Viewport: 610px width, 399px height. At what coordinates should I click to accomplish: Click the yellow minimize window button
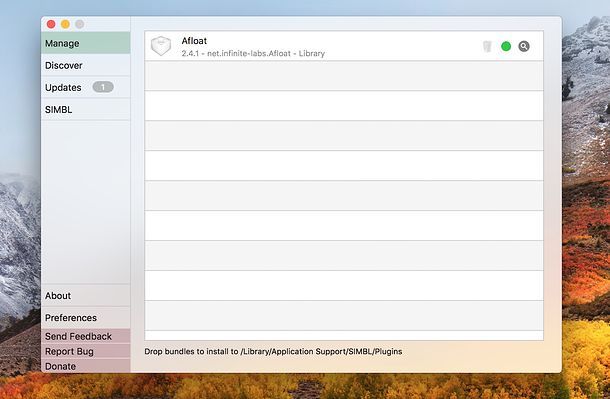pyautogui.click(x=65, y=24)
